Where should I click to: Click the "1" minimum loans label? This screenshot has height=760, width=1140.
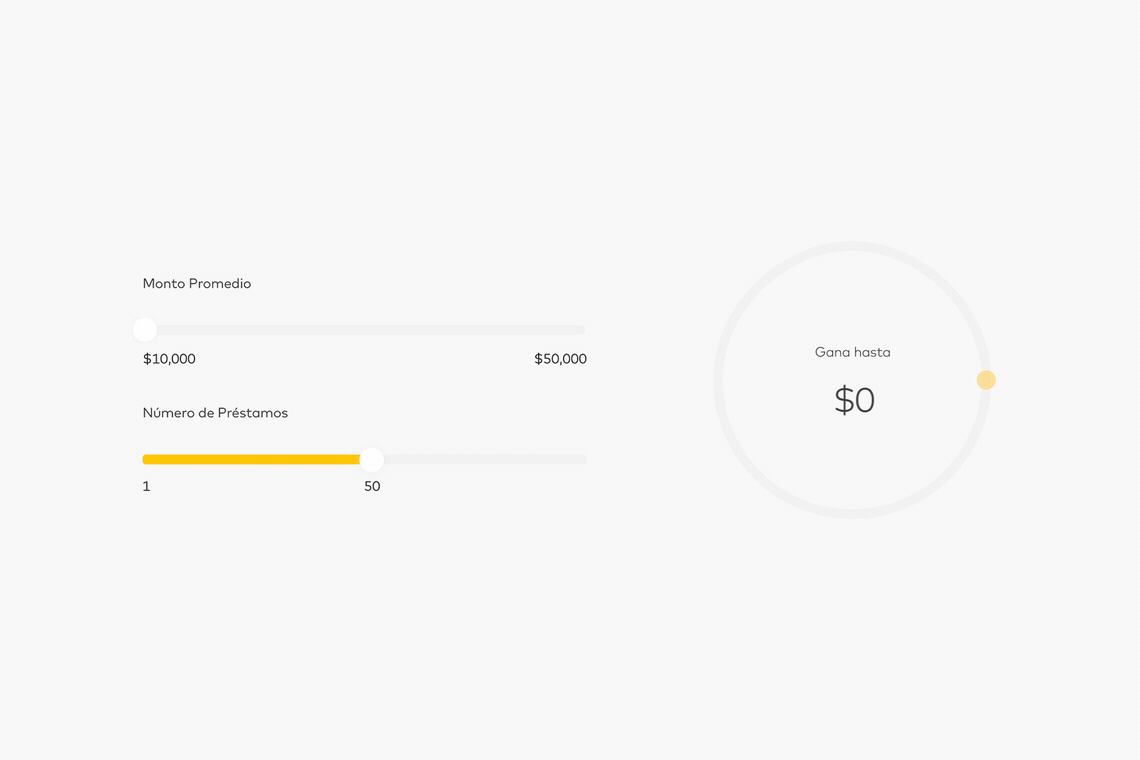click(146, 487)
